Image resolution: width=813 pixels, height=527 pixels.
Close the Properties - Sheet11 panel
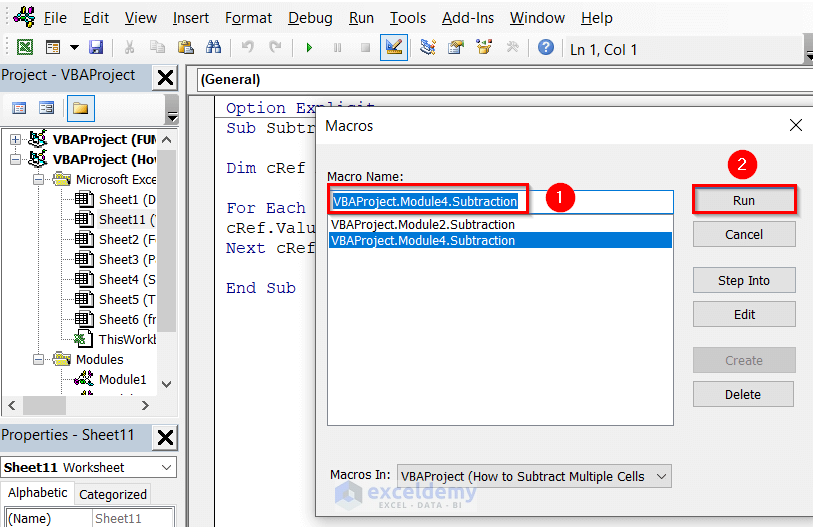pos(165,437)
